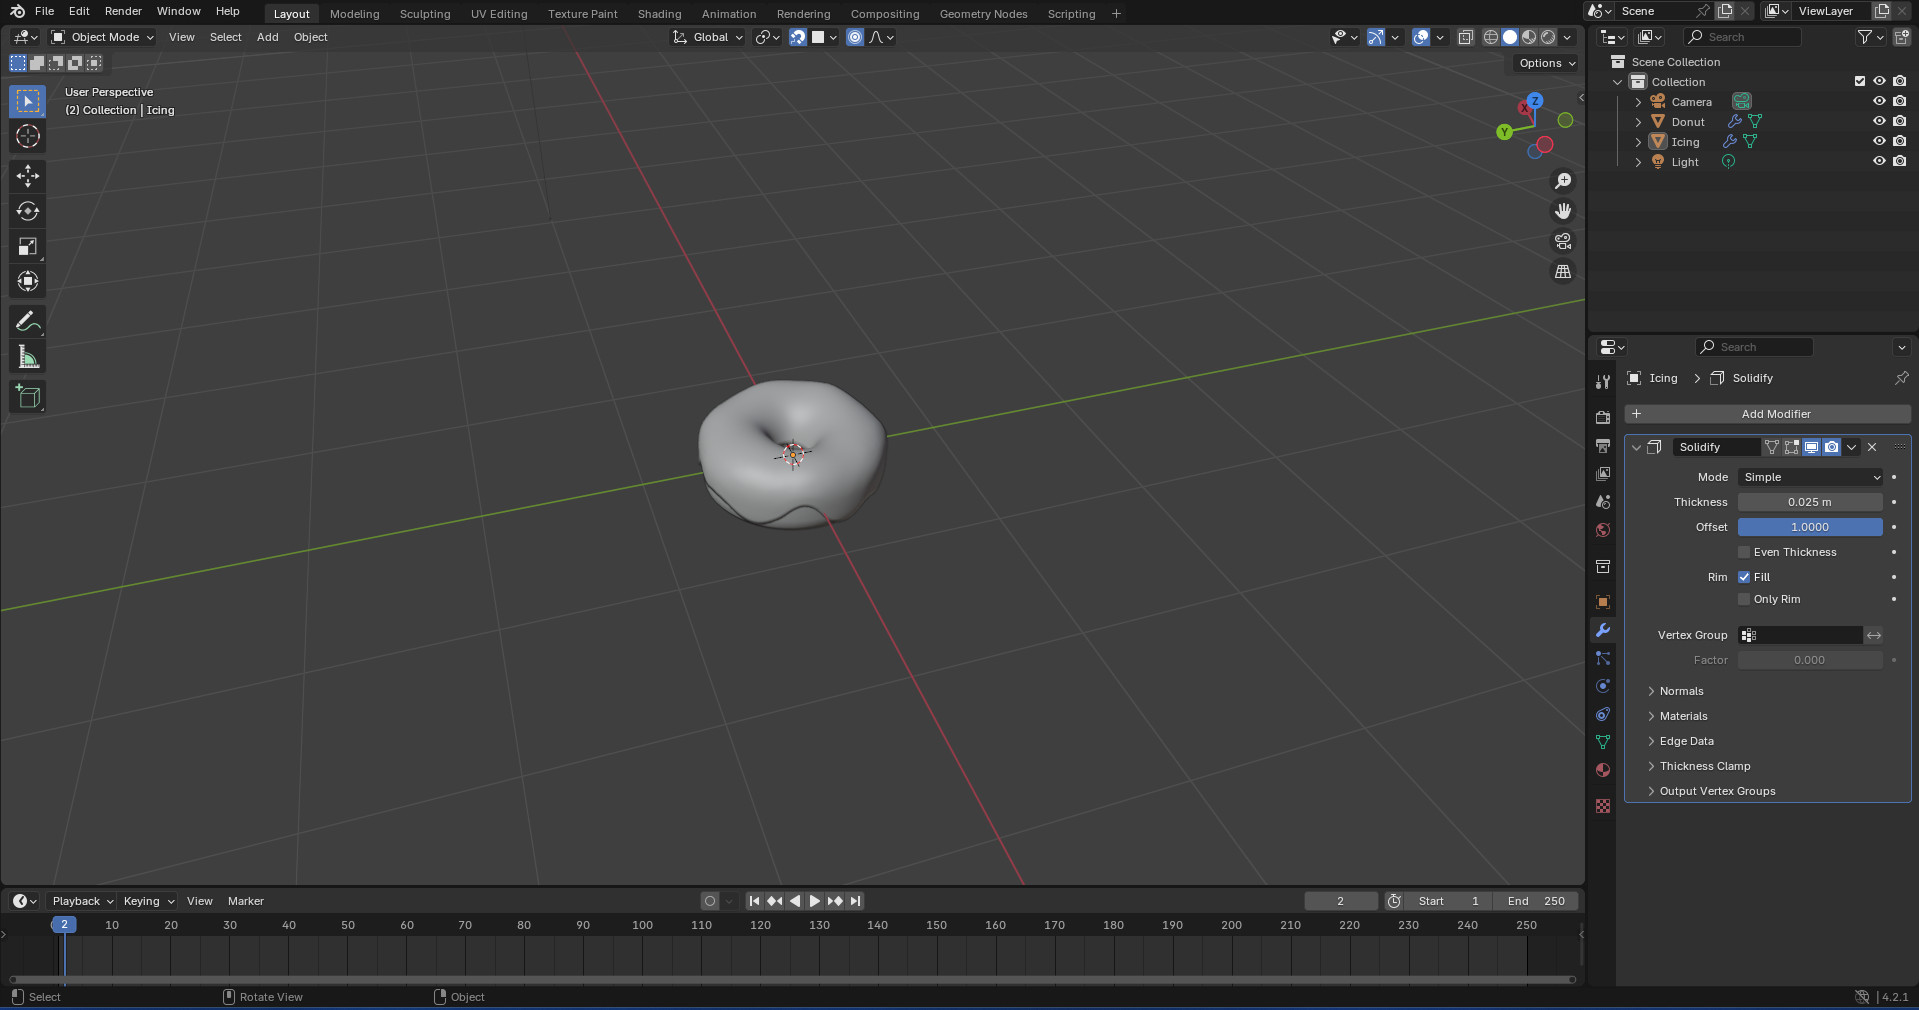Click the Offset 1.0000 slider field
Viewport: 1919px width, 1010px height.
click(x=1810, y=527)
